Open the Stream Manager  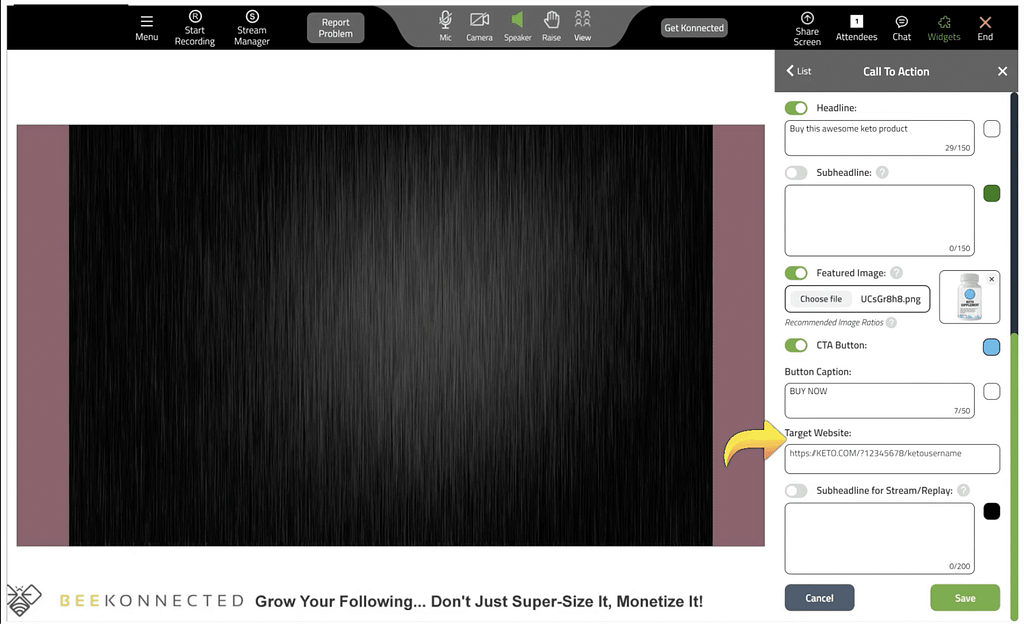[x=252, y=18]
